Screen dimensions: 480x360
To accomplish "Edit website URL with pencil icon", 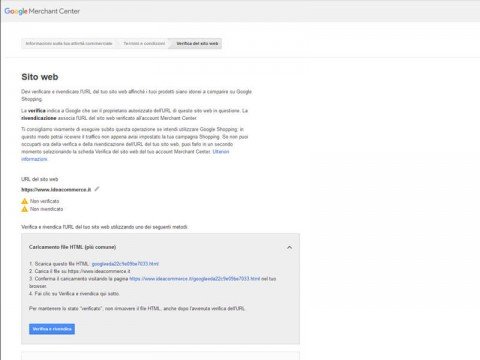I will (97, 189).
